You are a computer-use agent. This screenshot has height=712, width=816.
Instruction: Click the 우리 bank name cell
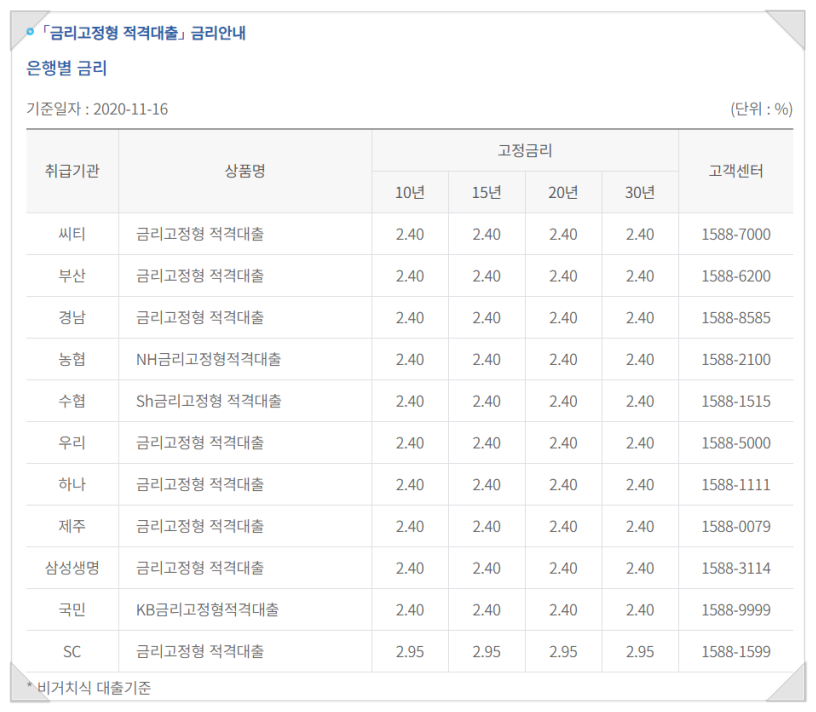pyautogui.click(x=72, y=443)
